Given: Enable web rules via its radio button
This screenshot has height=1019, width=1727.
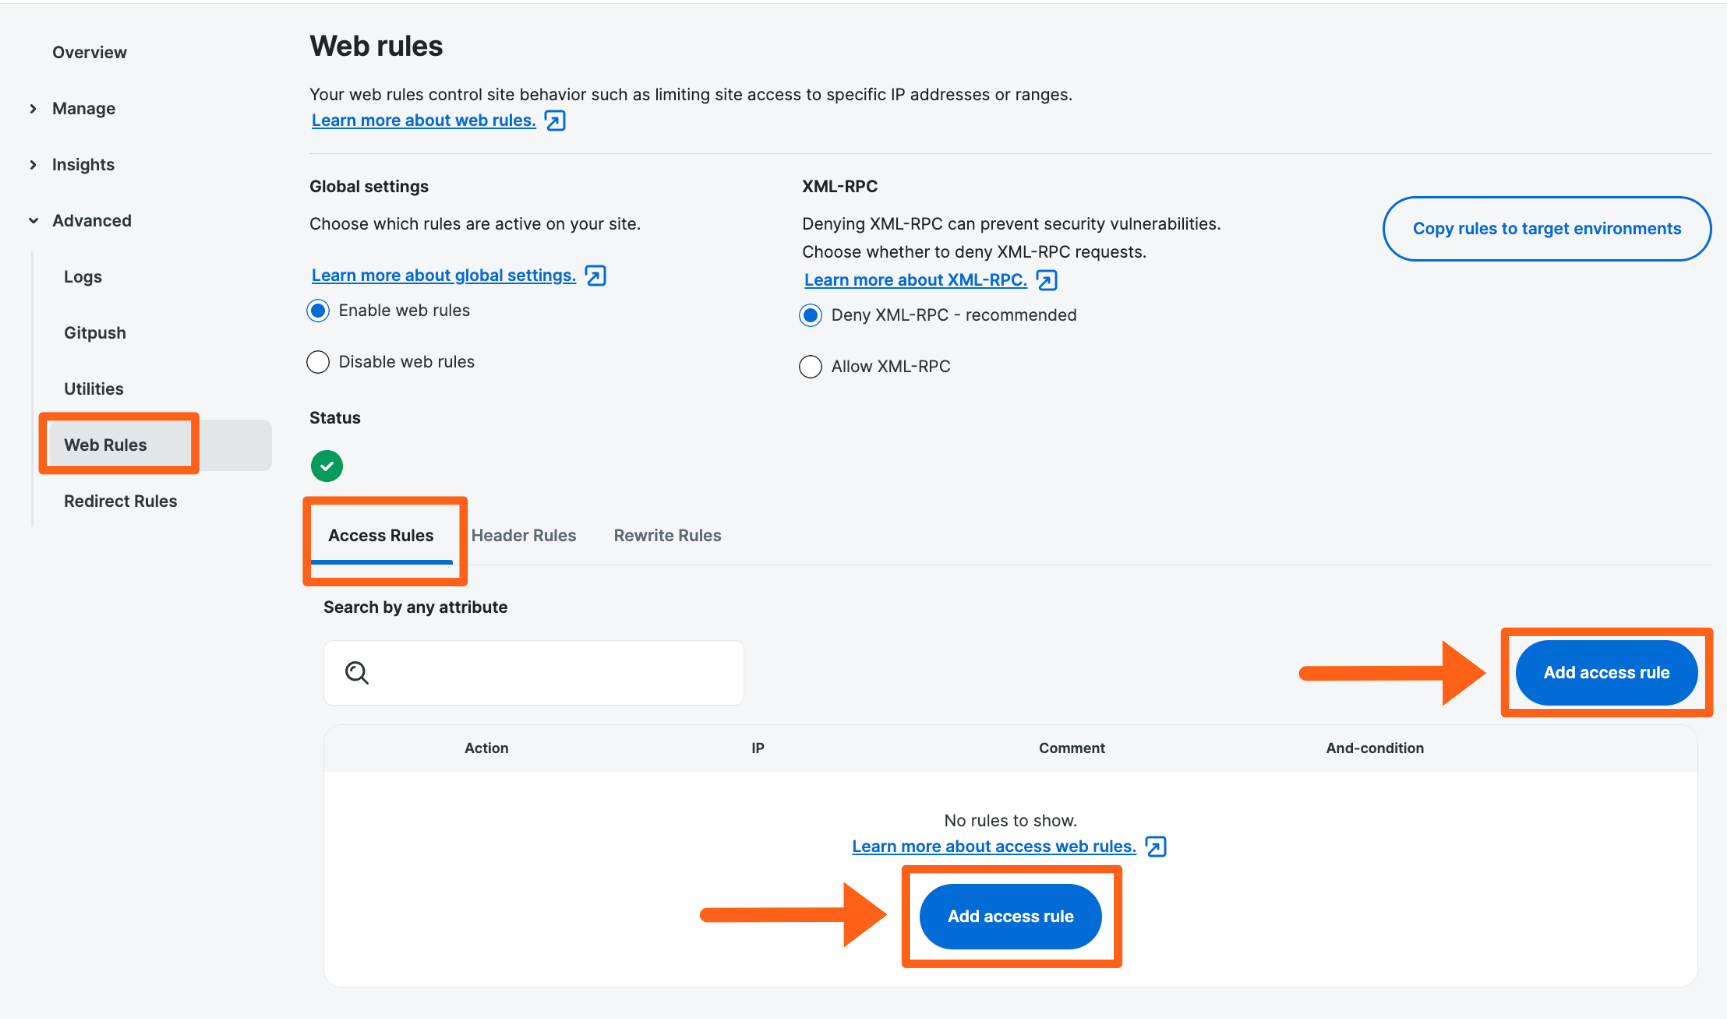Looking at the screenshot, I should coord(317,310).
